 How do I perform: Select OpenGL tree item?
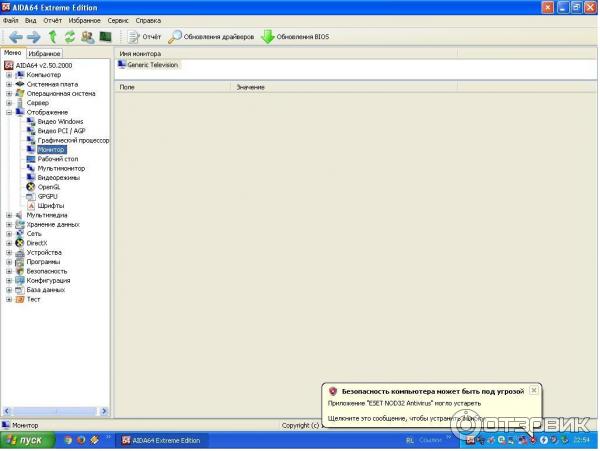[x=49, y=187]
